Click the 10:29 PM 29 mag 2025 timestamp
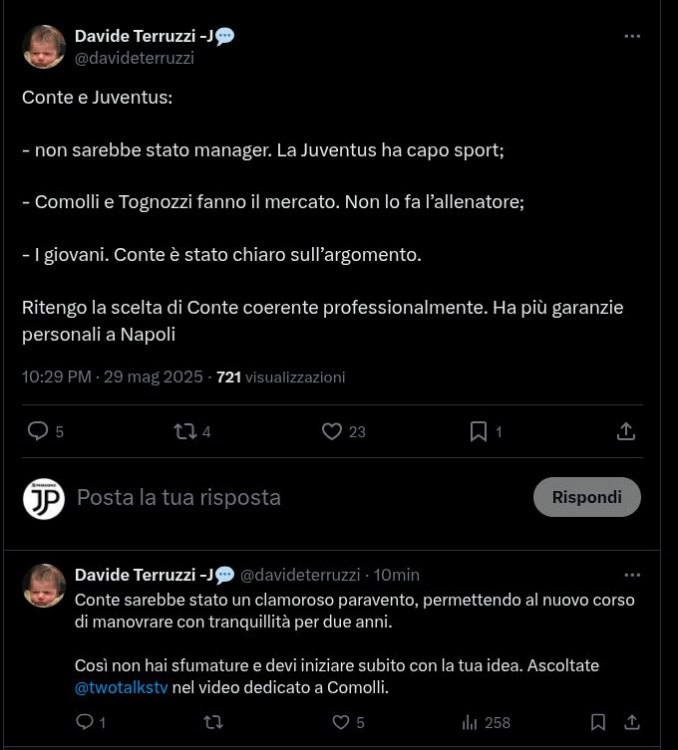This screenshot has height=750, width=678. [112, 377]
